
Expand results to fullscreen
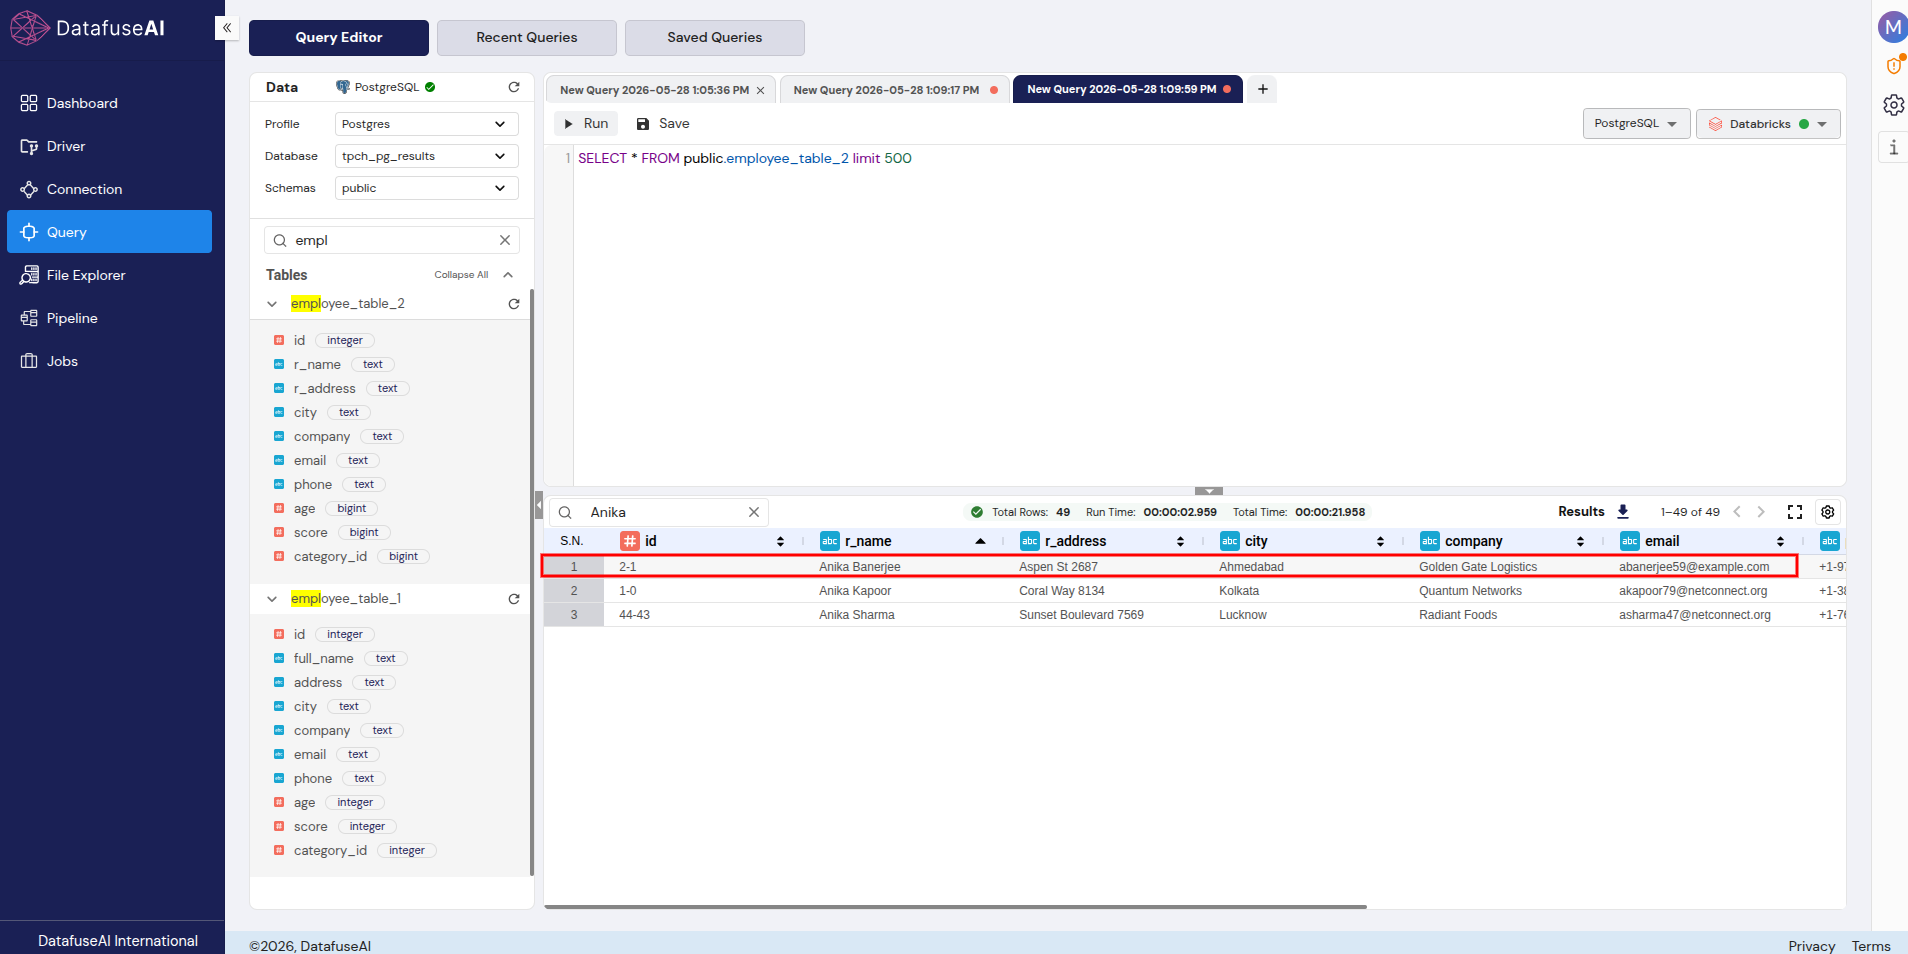[x=1795, y=512]
